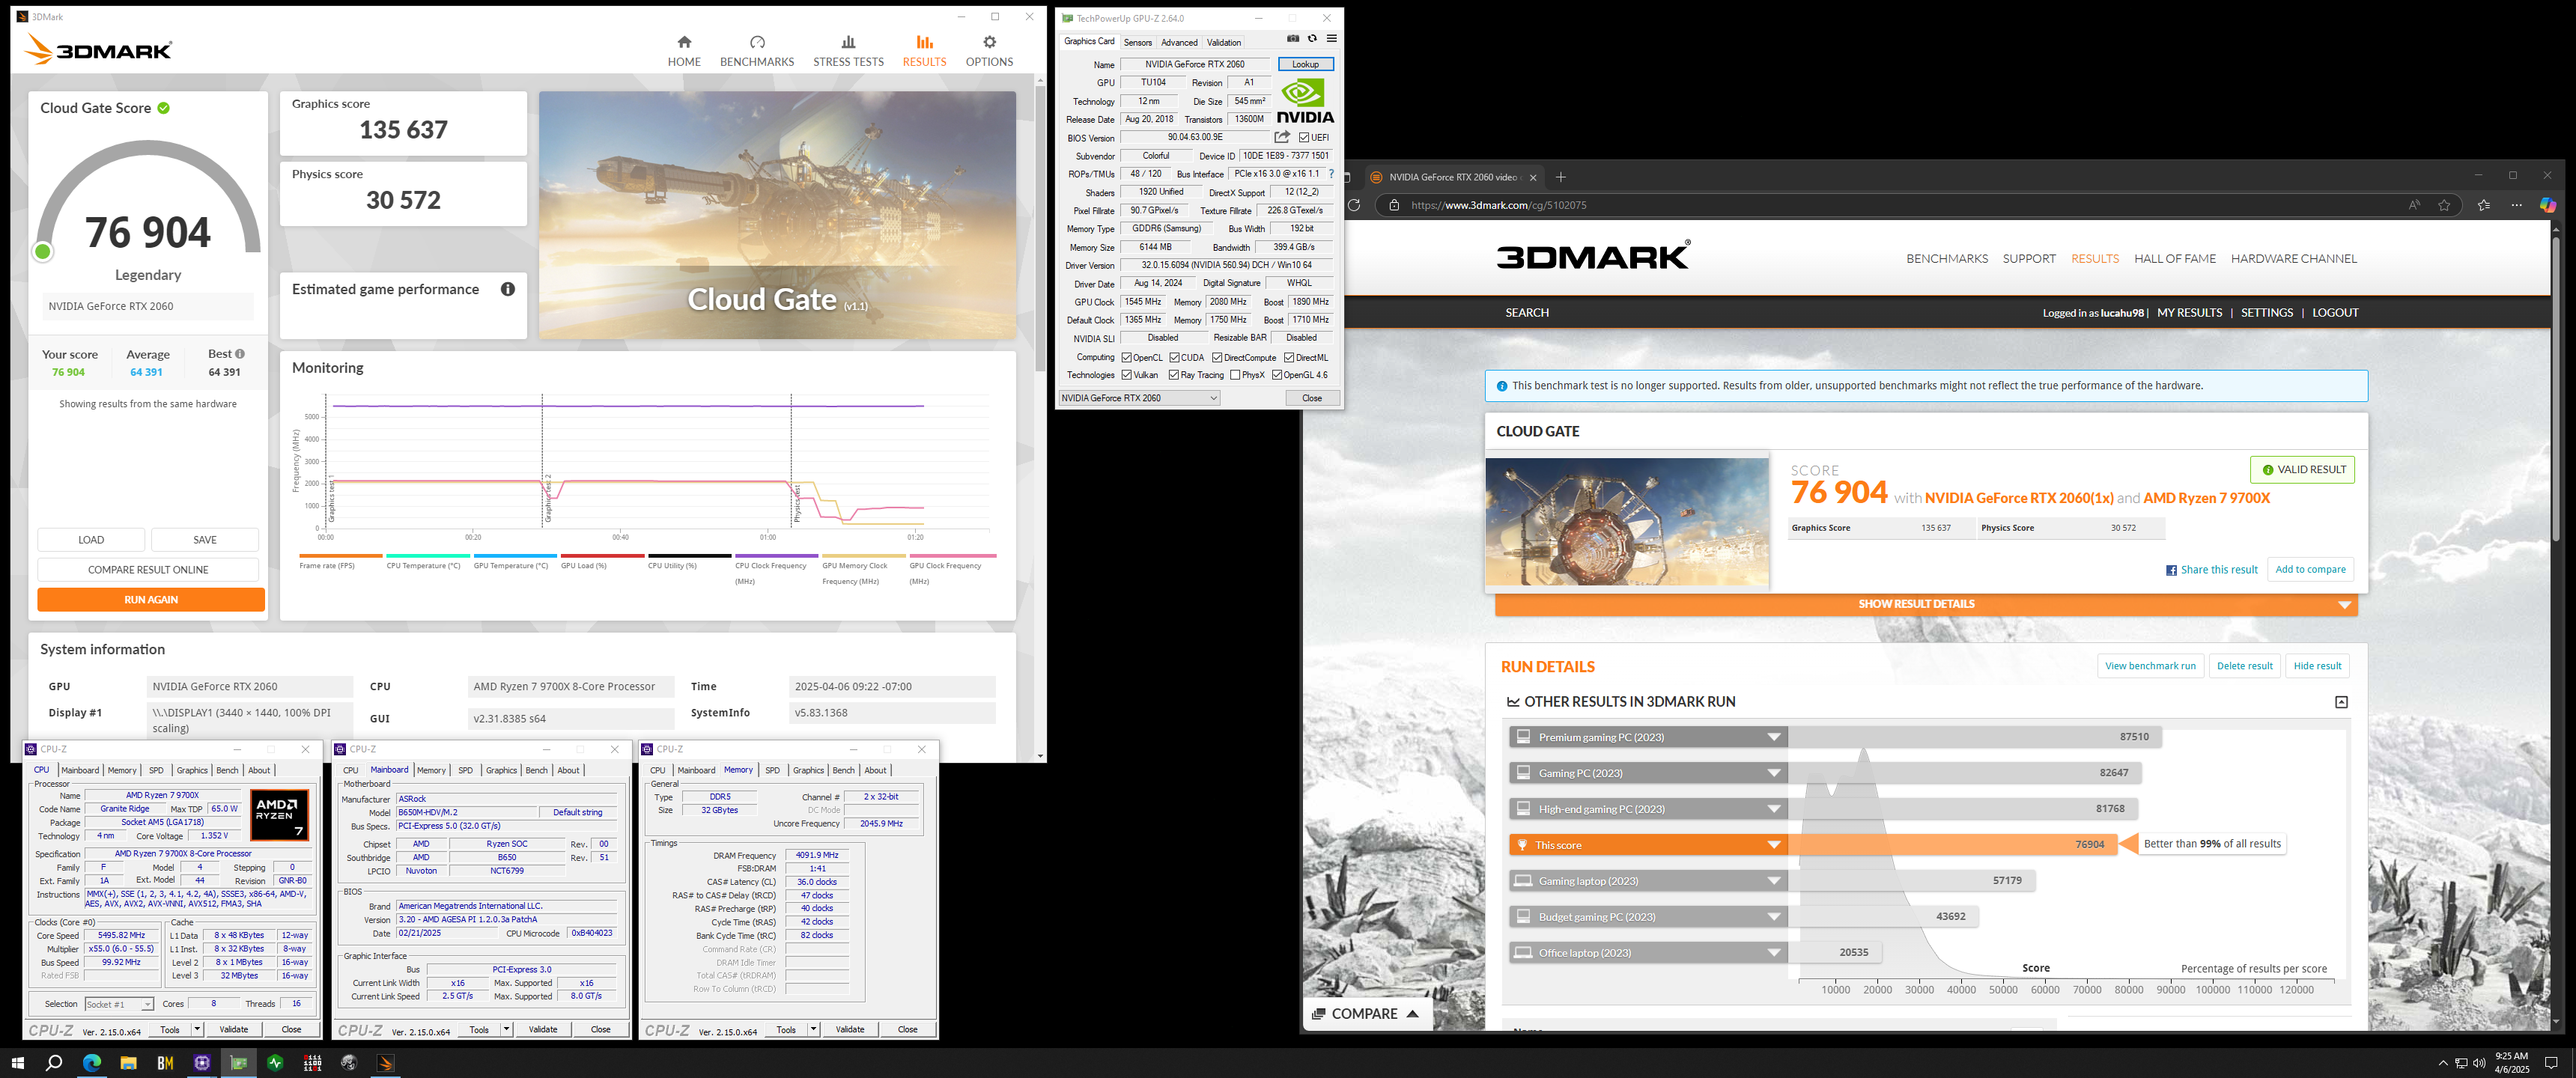The height and width of the screenshot is (1078, 2576).
Task: Click the Lookup button in GPU-Z
Action: [x=1305, y=64]
